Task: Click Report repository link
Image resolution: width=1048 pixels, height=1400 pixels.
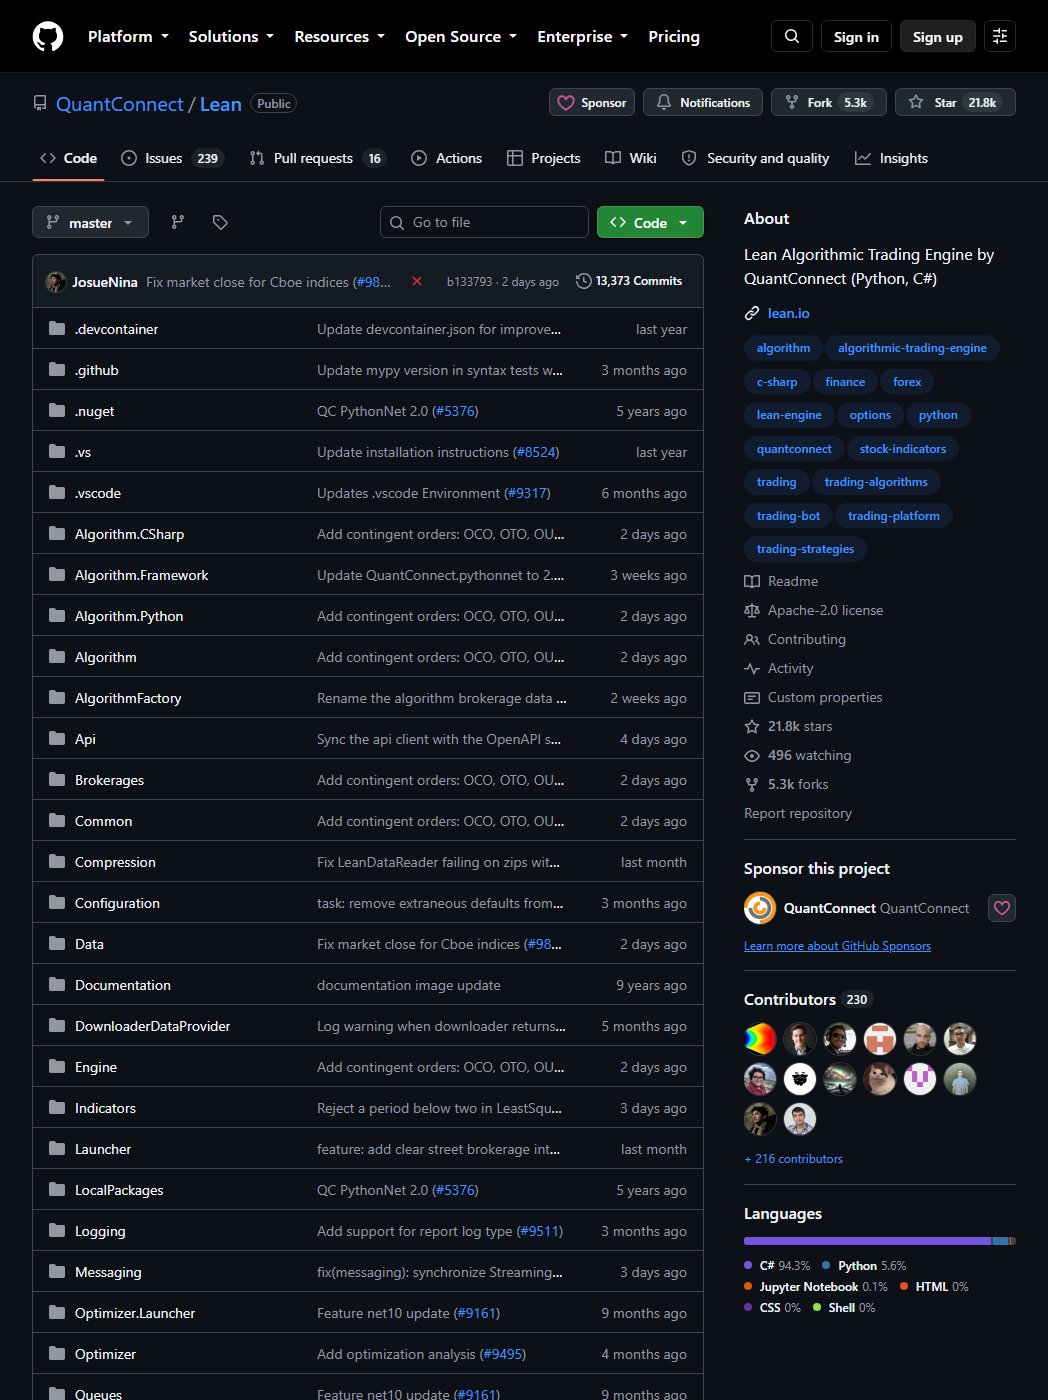Action: [x=798, y=813]
